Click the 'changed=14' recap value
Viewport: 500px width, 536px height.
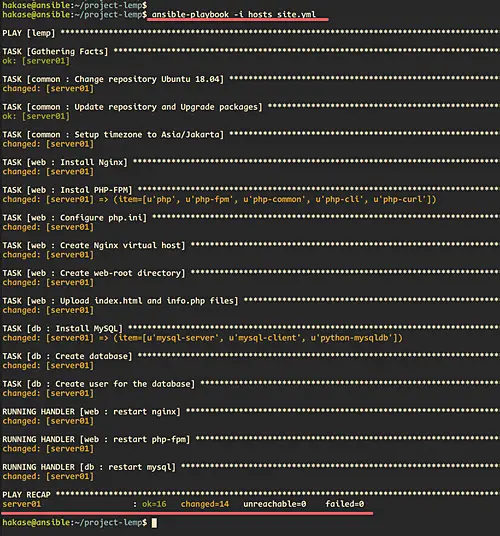[205, 504]
